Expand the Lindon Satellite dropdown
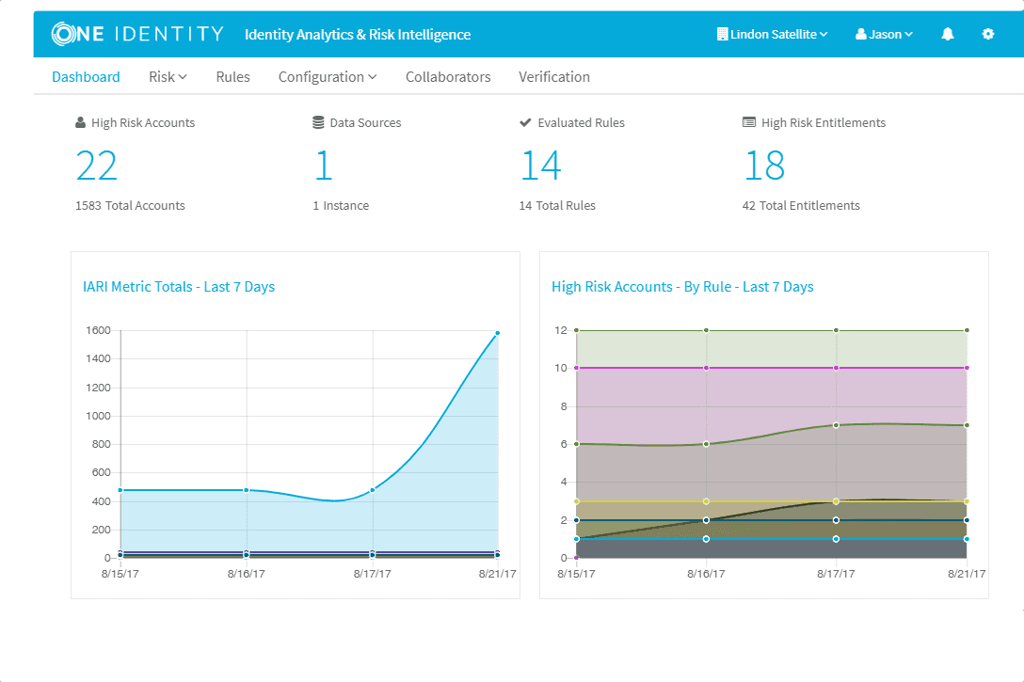The image size is (1024, 682). click(772, 34)
